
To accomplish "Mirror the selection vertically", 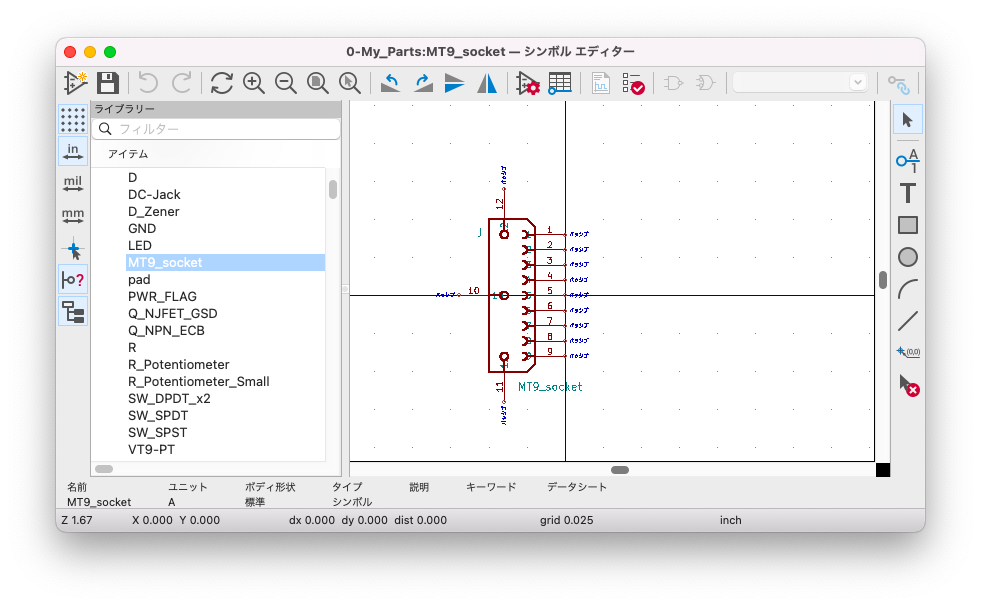I will click(454, 83).
